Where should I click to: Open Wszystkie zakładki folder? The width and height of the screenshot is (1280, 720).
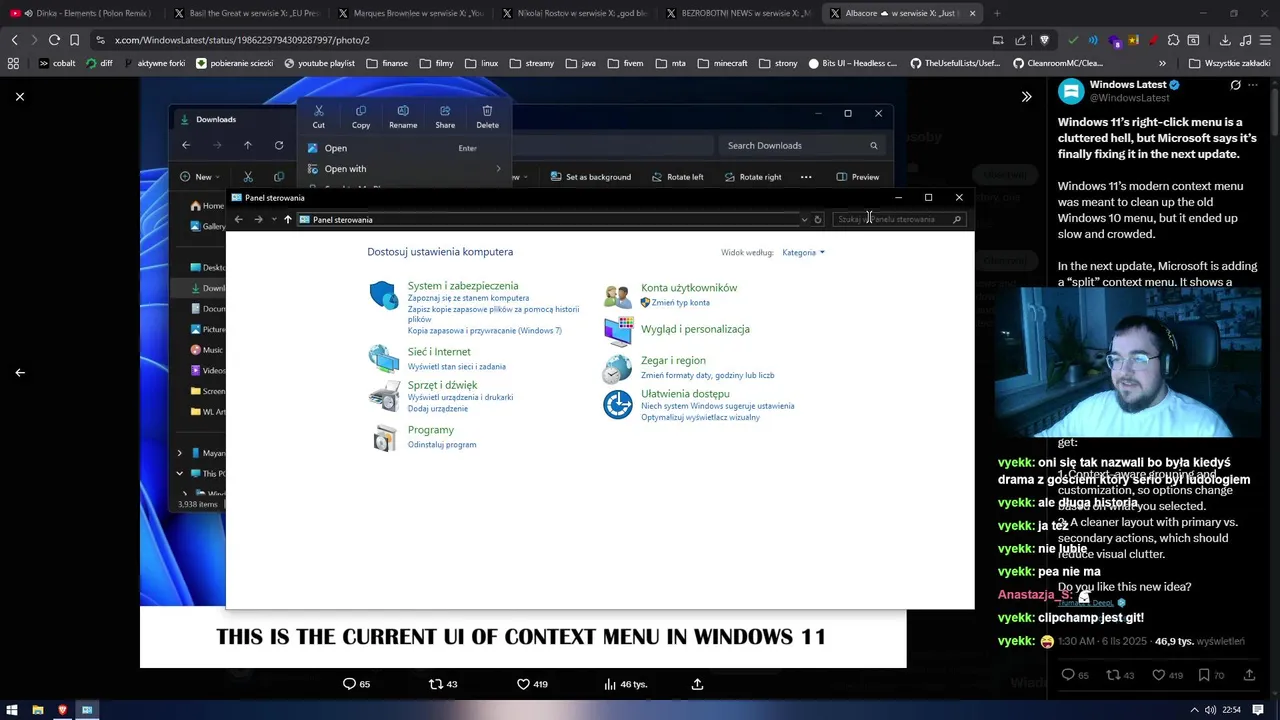(x=1229, y=63)
